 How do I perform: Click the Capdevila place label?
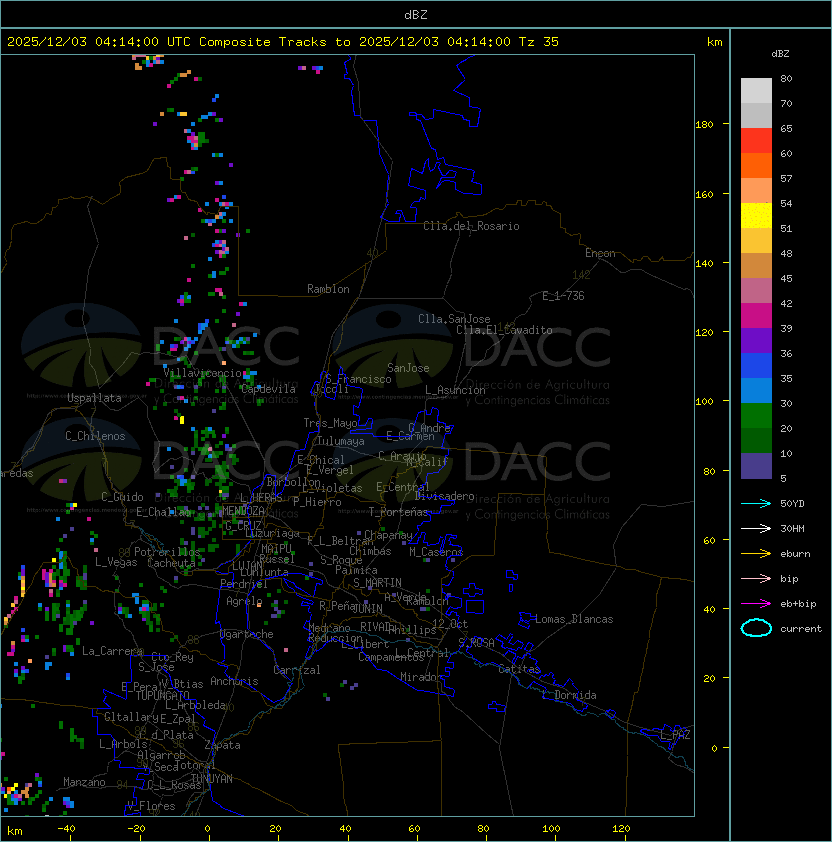(268, 389)
